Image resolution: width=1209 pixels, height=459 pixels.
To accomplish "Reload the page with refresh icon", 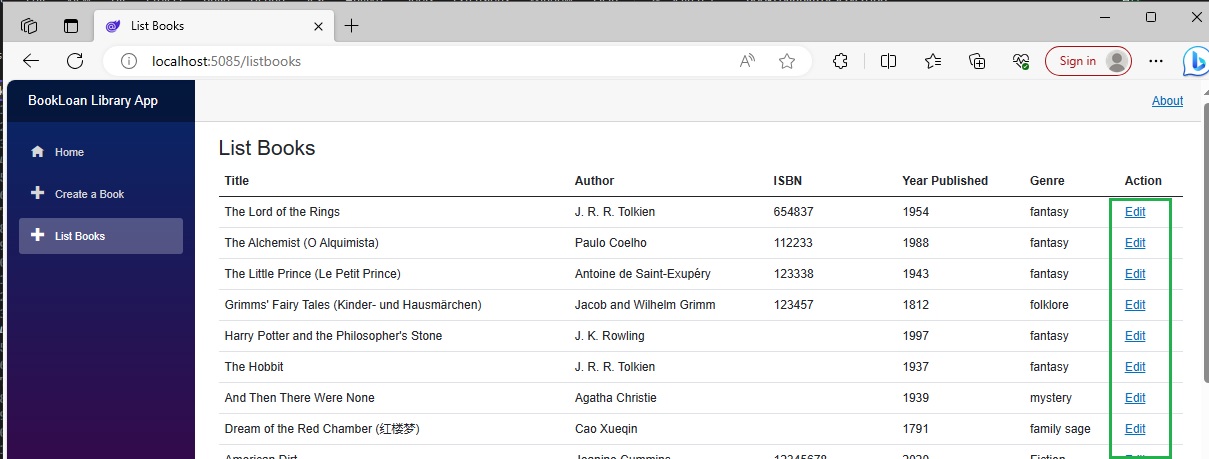I will [x=75, y=61].
